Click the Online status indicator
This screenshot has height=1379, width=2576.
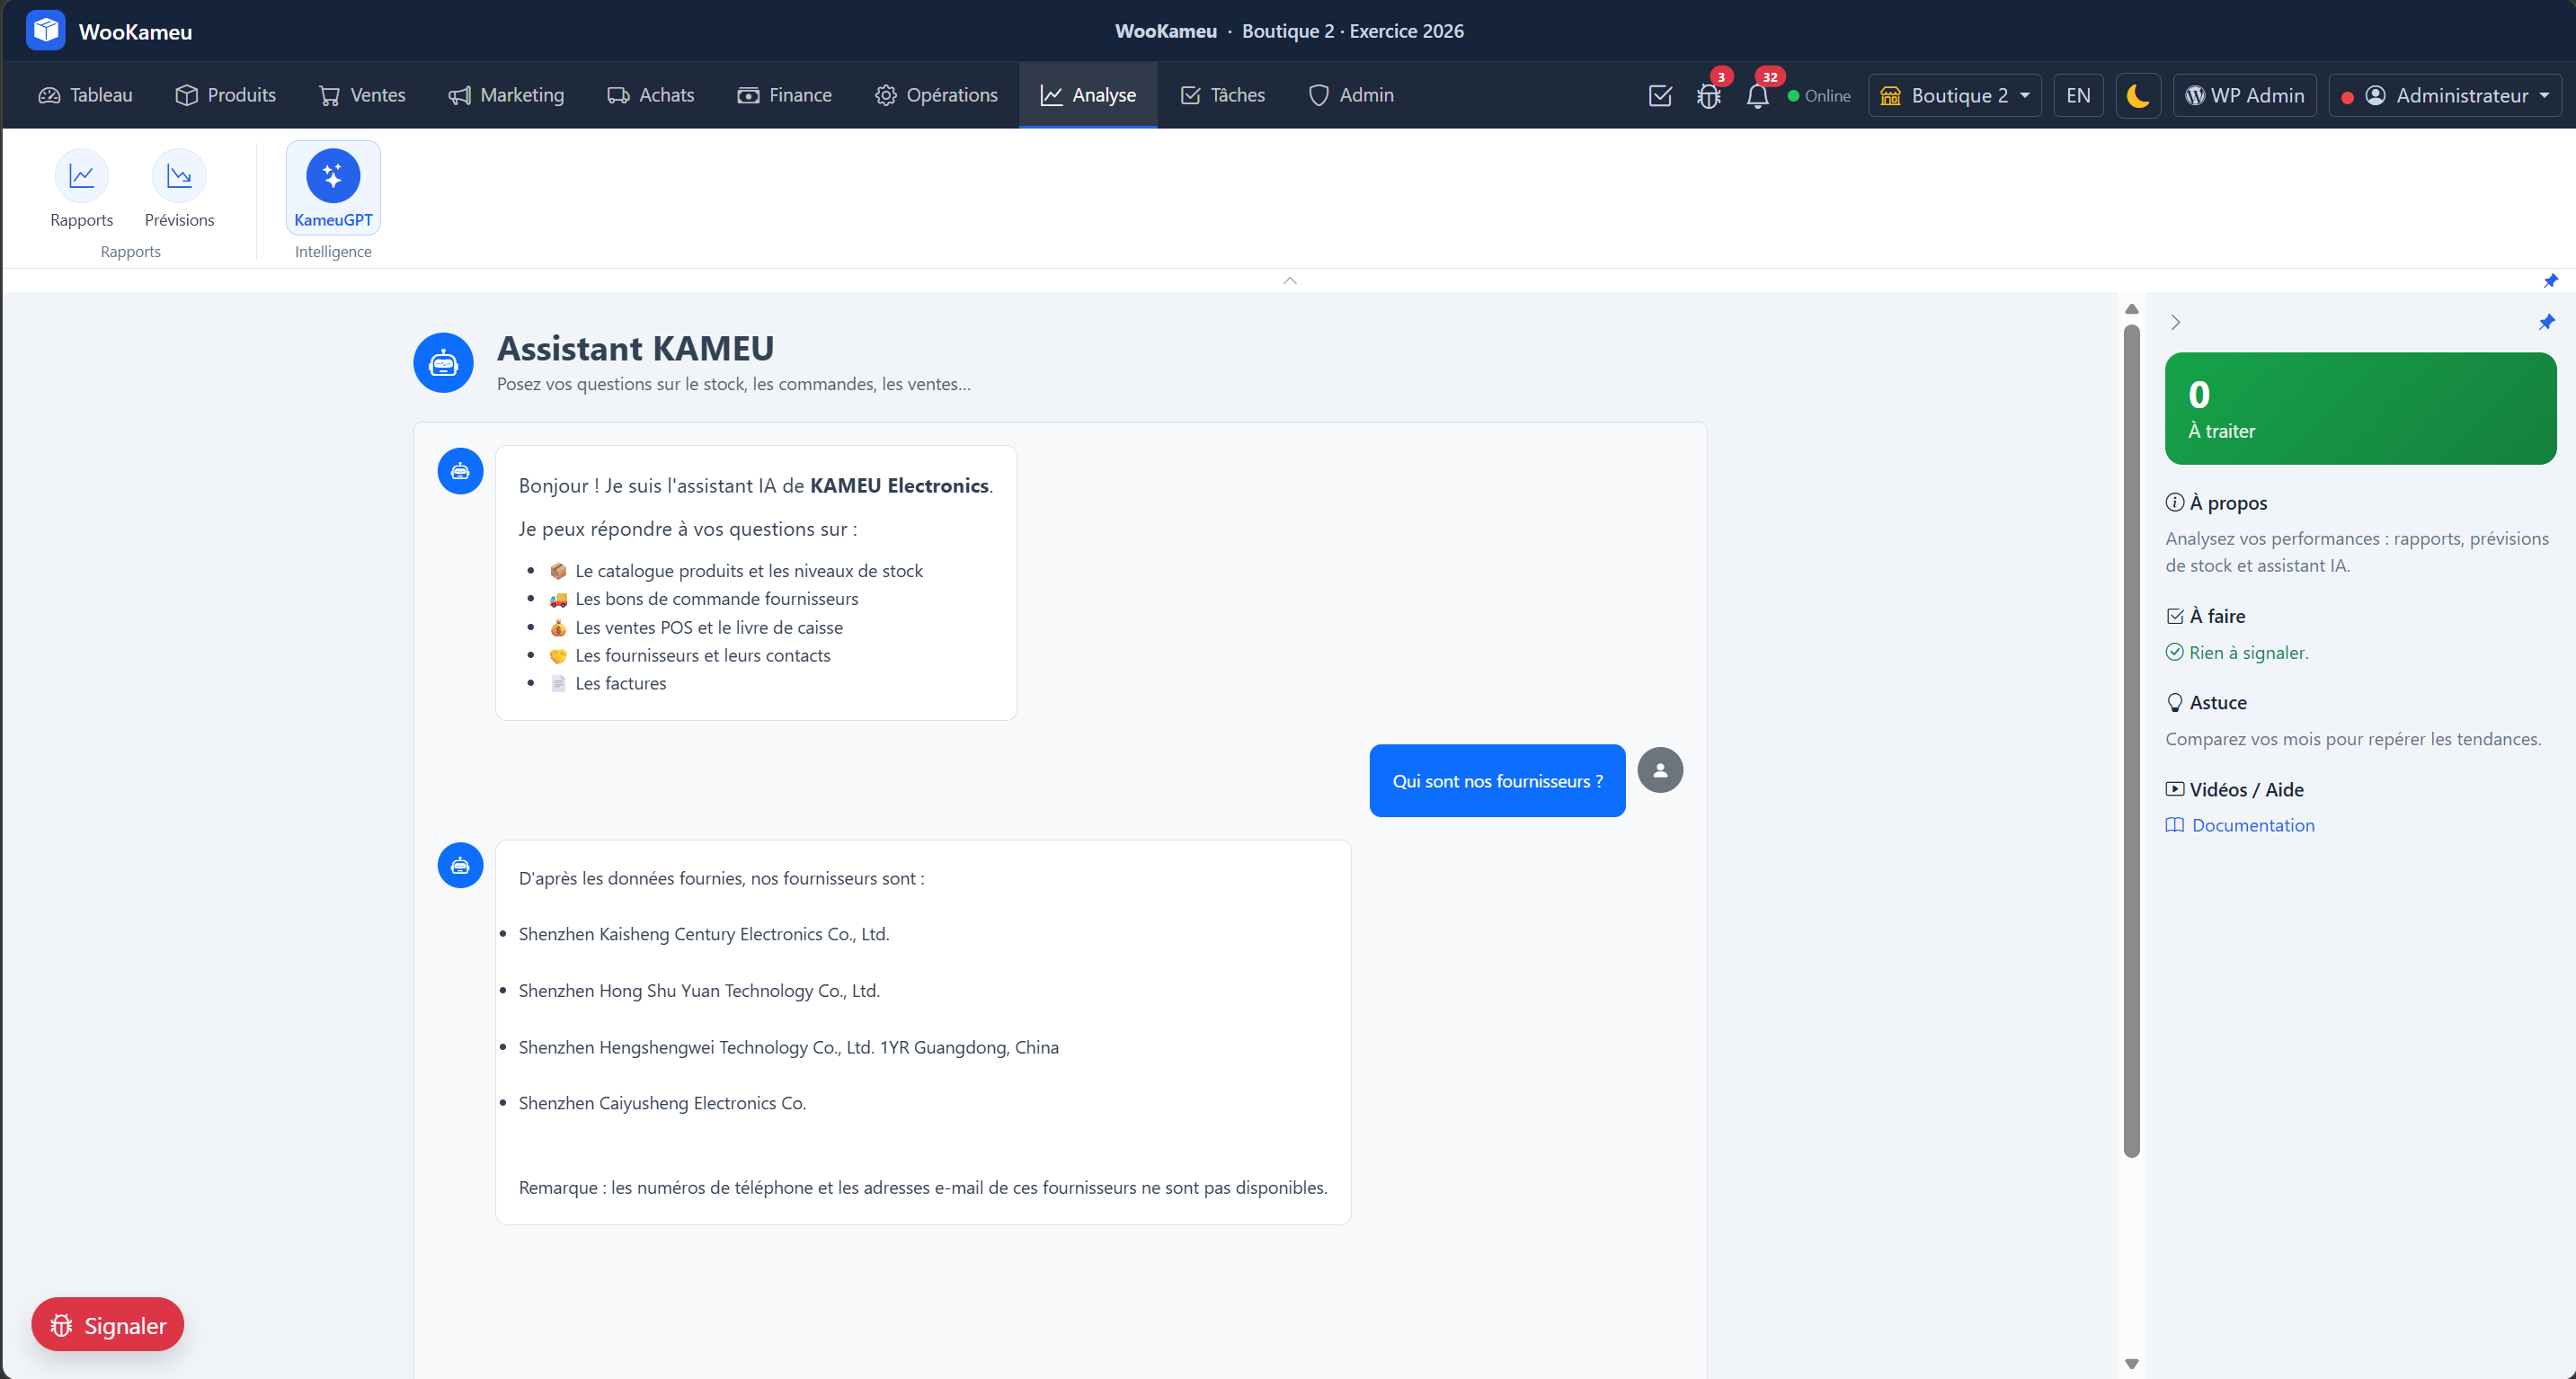[1819, 96]
